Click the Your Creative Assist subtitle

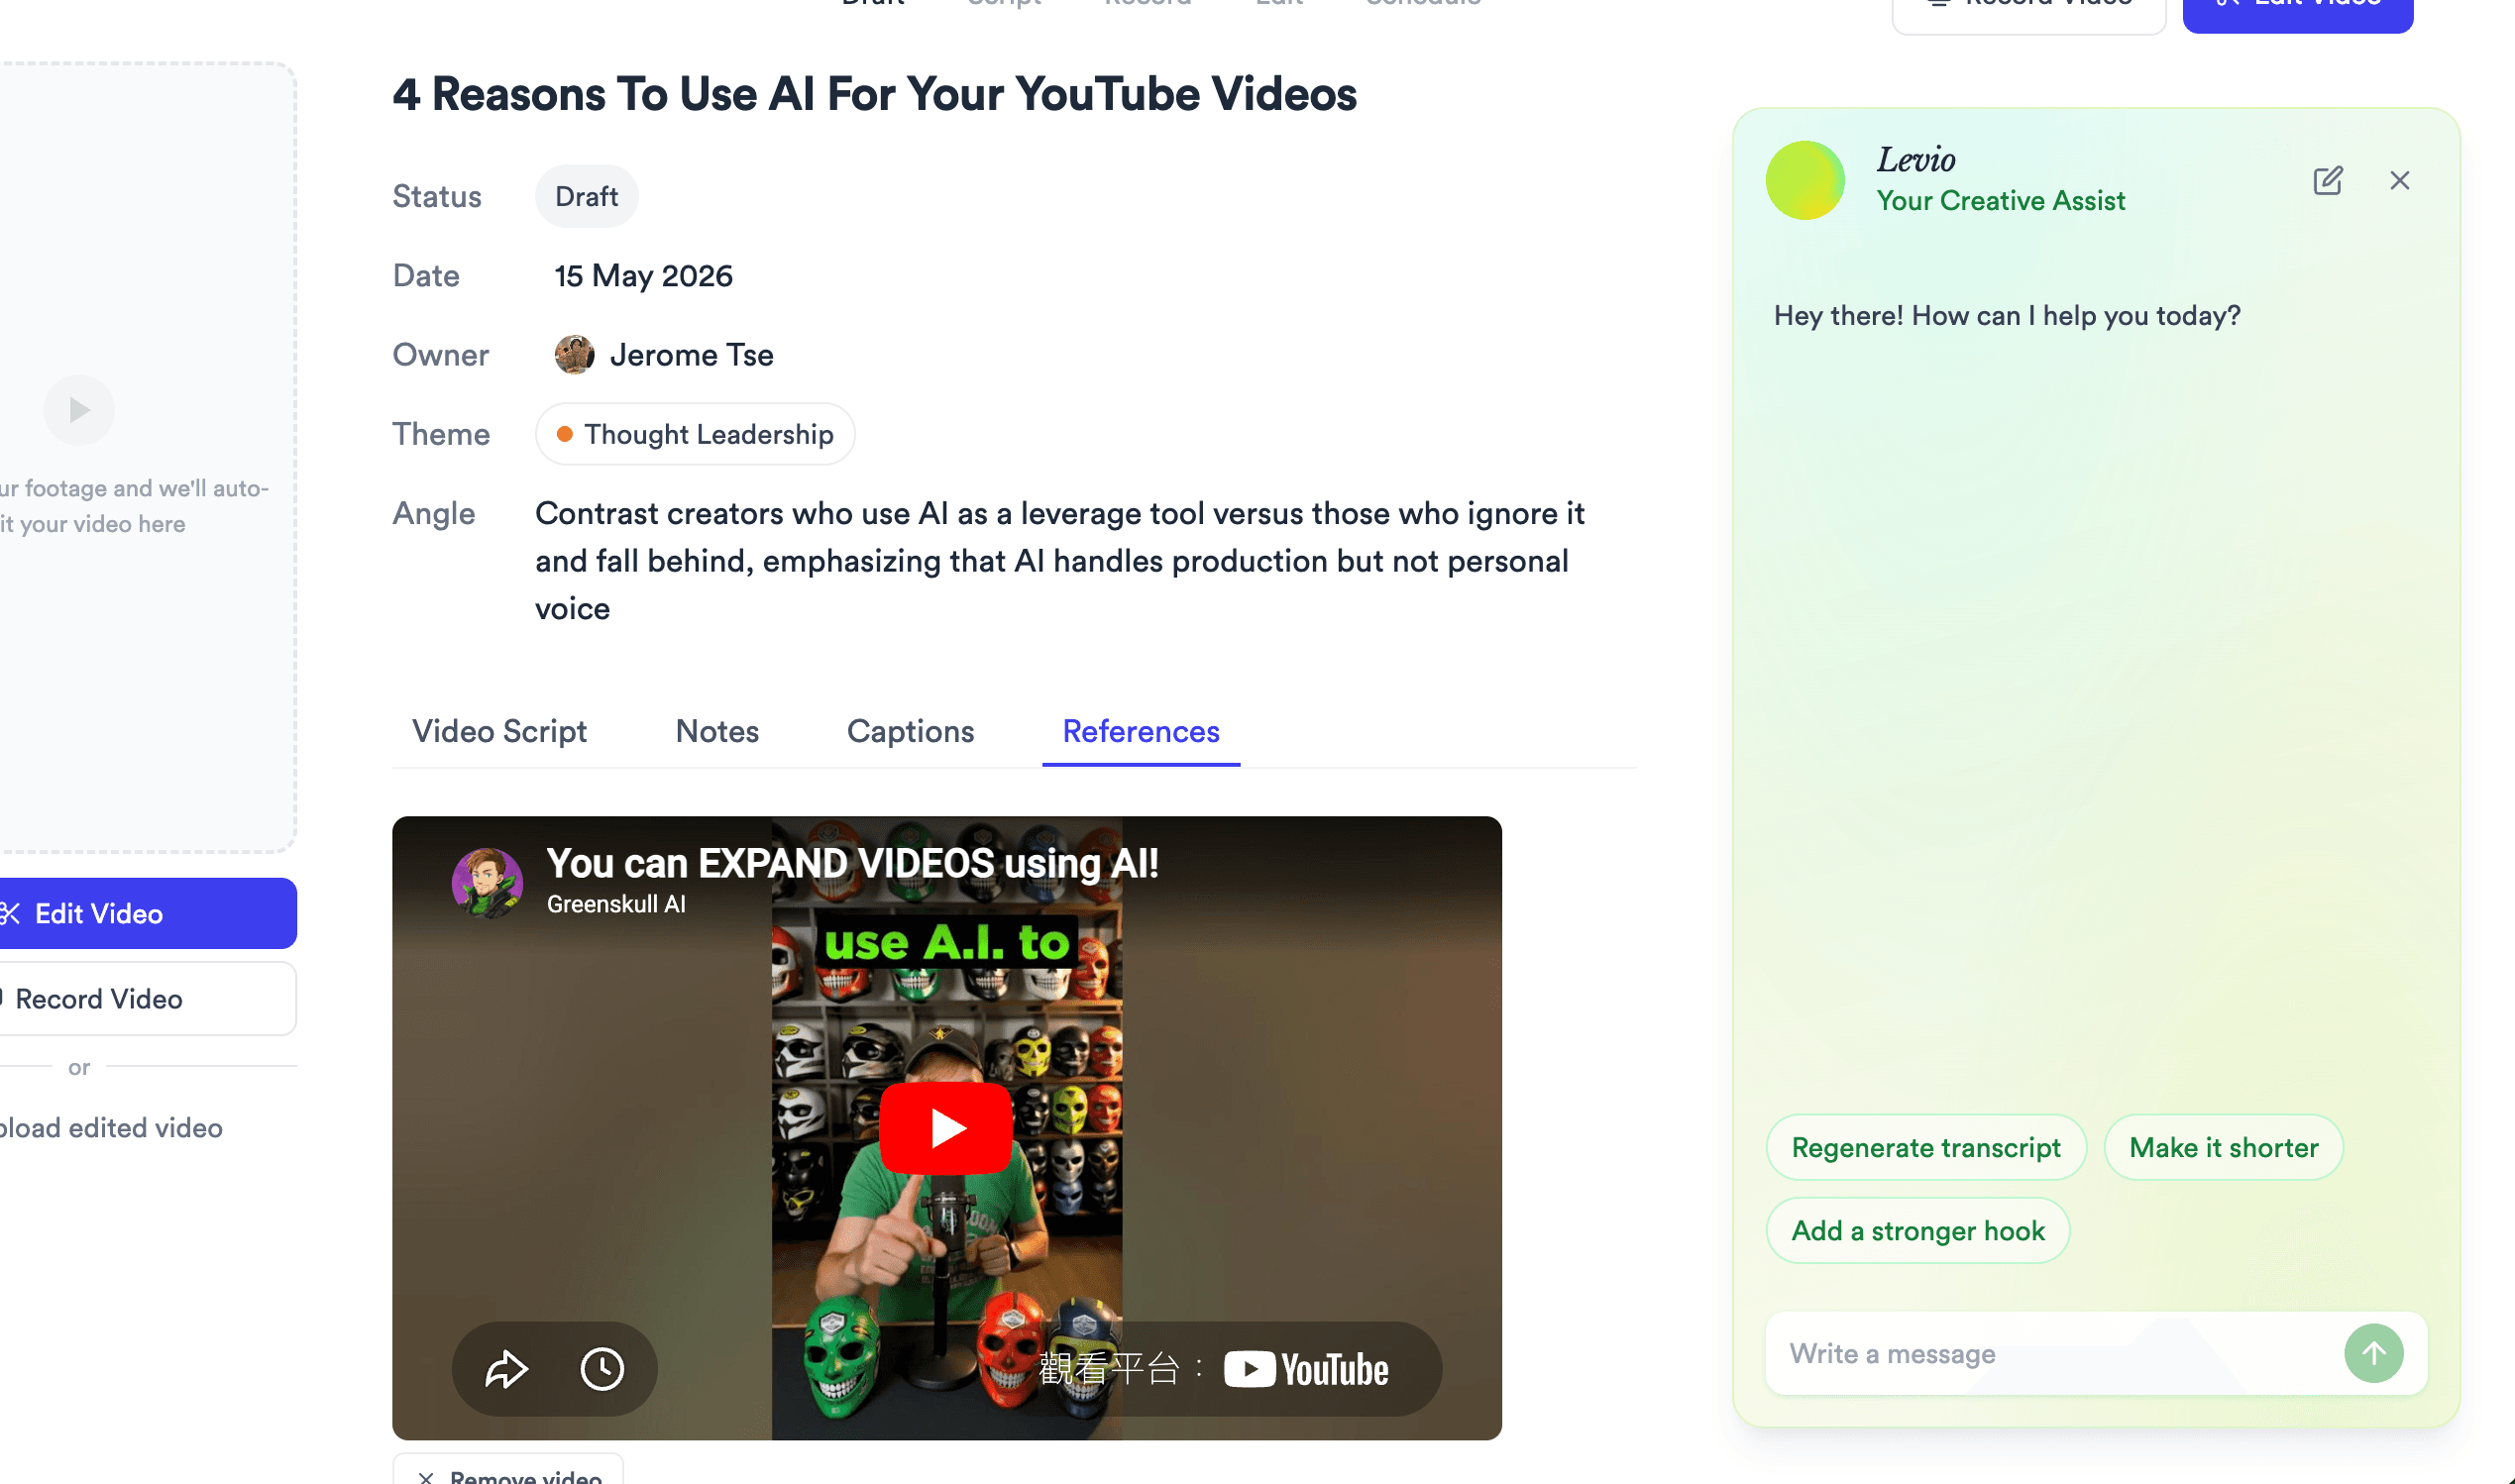click(2000, 201)
